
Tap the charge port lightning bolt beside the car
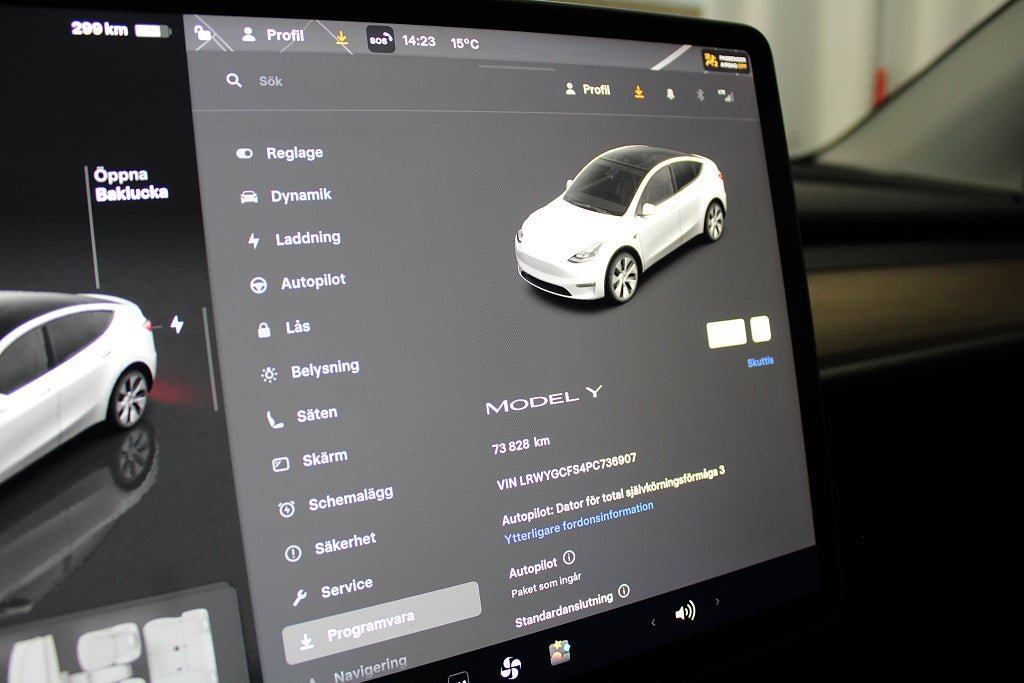click(x=177, y=324)
